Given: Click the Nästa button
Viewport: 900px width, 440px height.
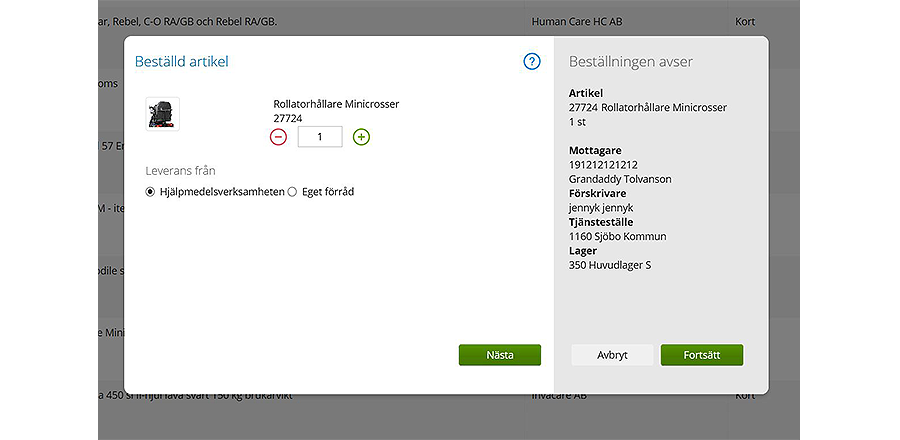Looking at the screenshot, I should 499,355.
